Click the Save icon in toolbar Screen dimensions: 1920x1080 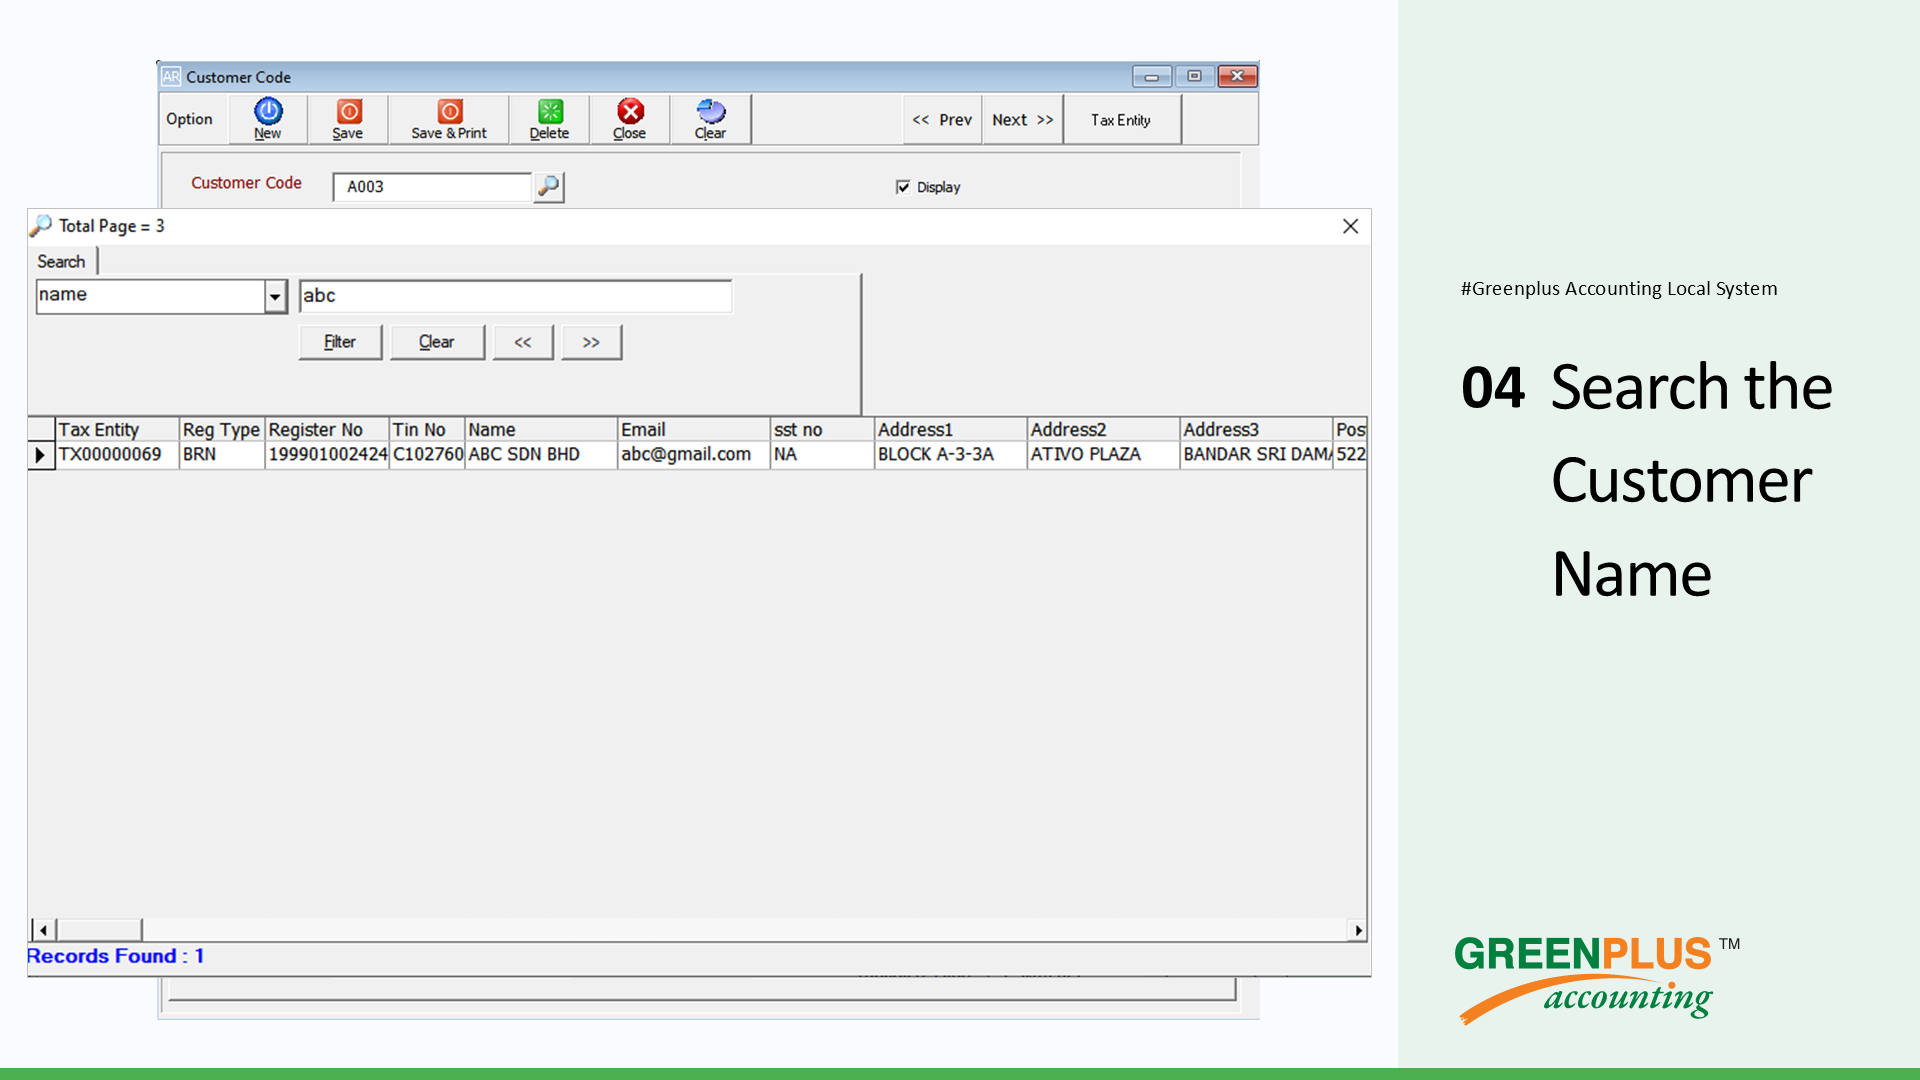[349, 111]
